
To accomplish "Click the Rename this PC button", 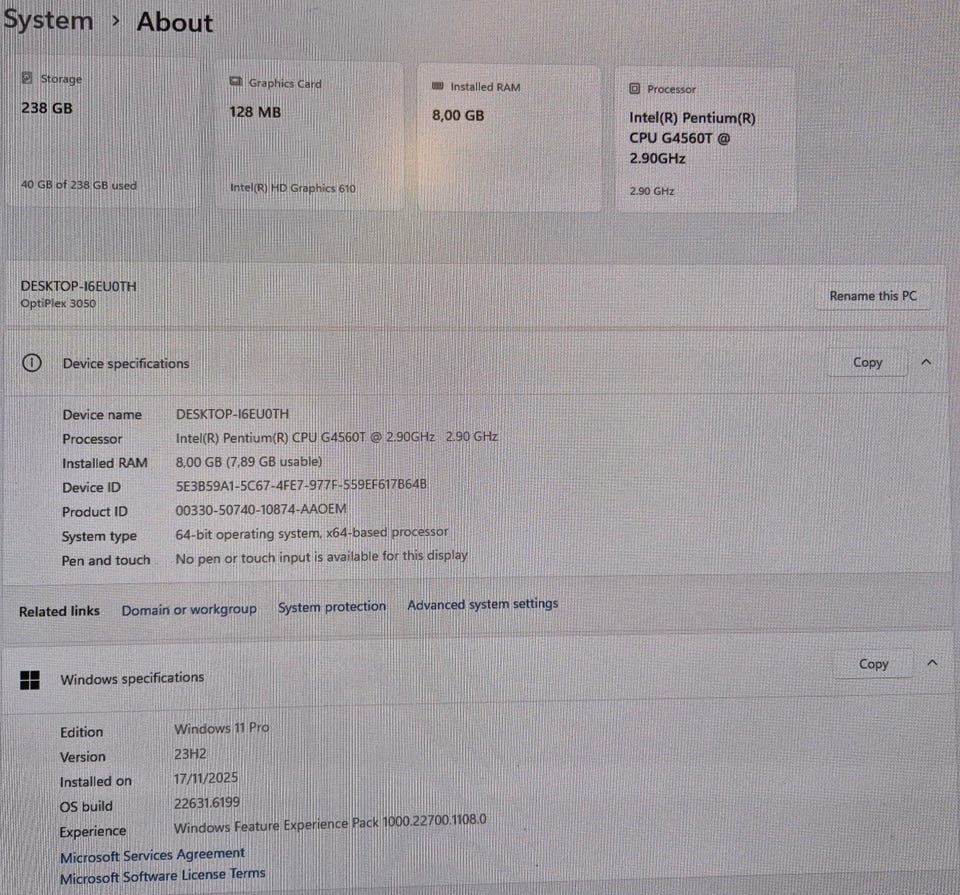I will pyautogui.click(x=872, y=296).
